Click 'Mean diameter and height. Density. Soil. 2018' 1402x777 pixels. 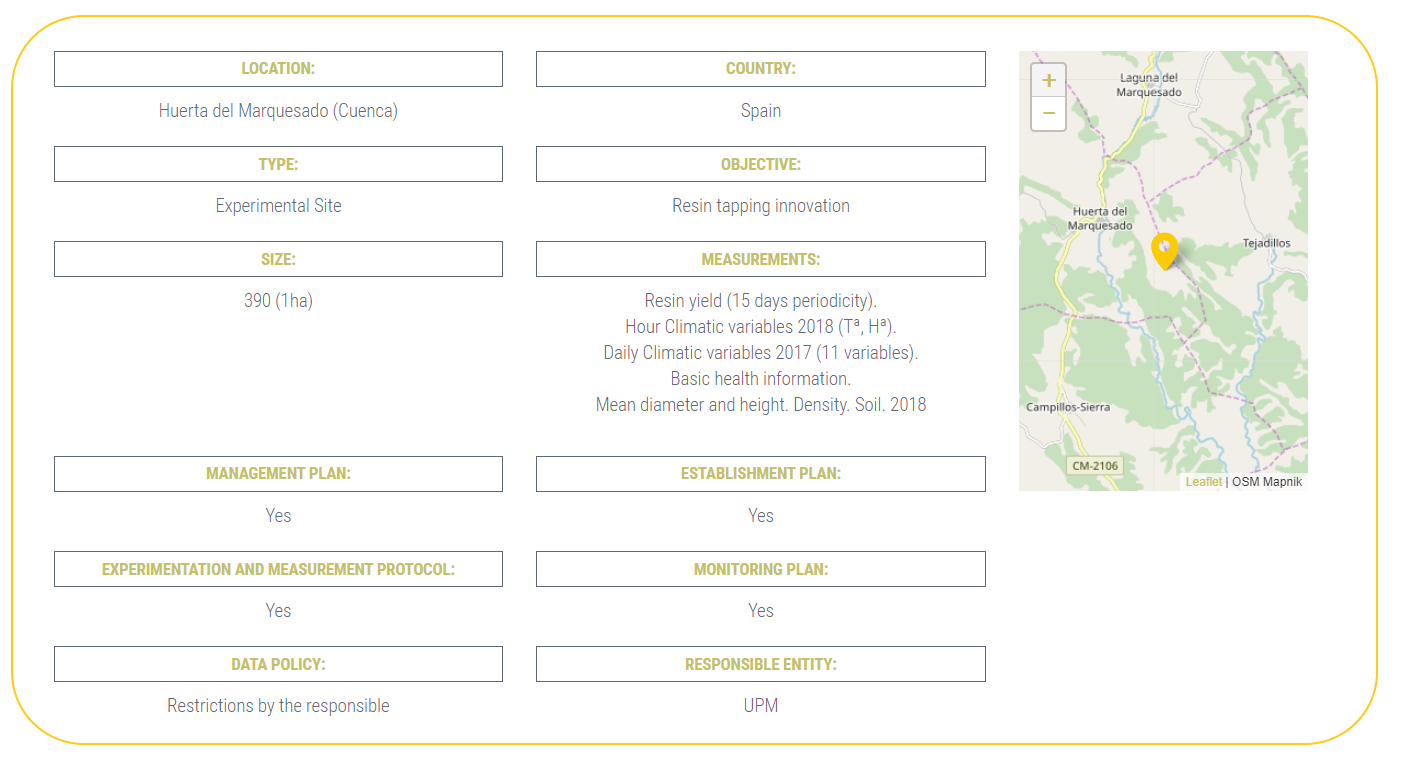click(761, 405)
